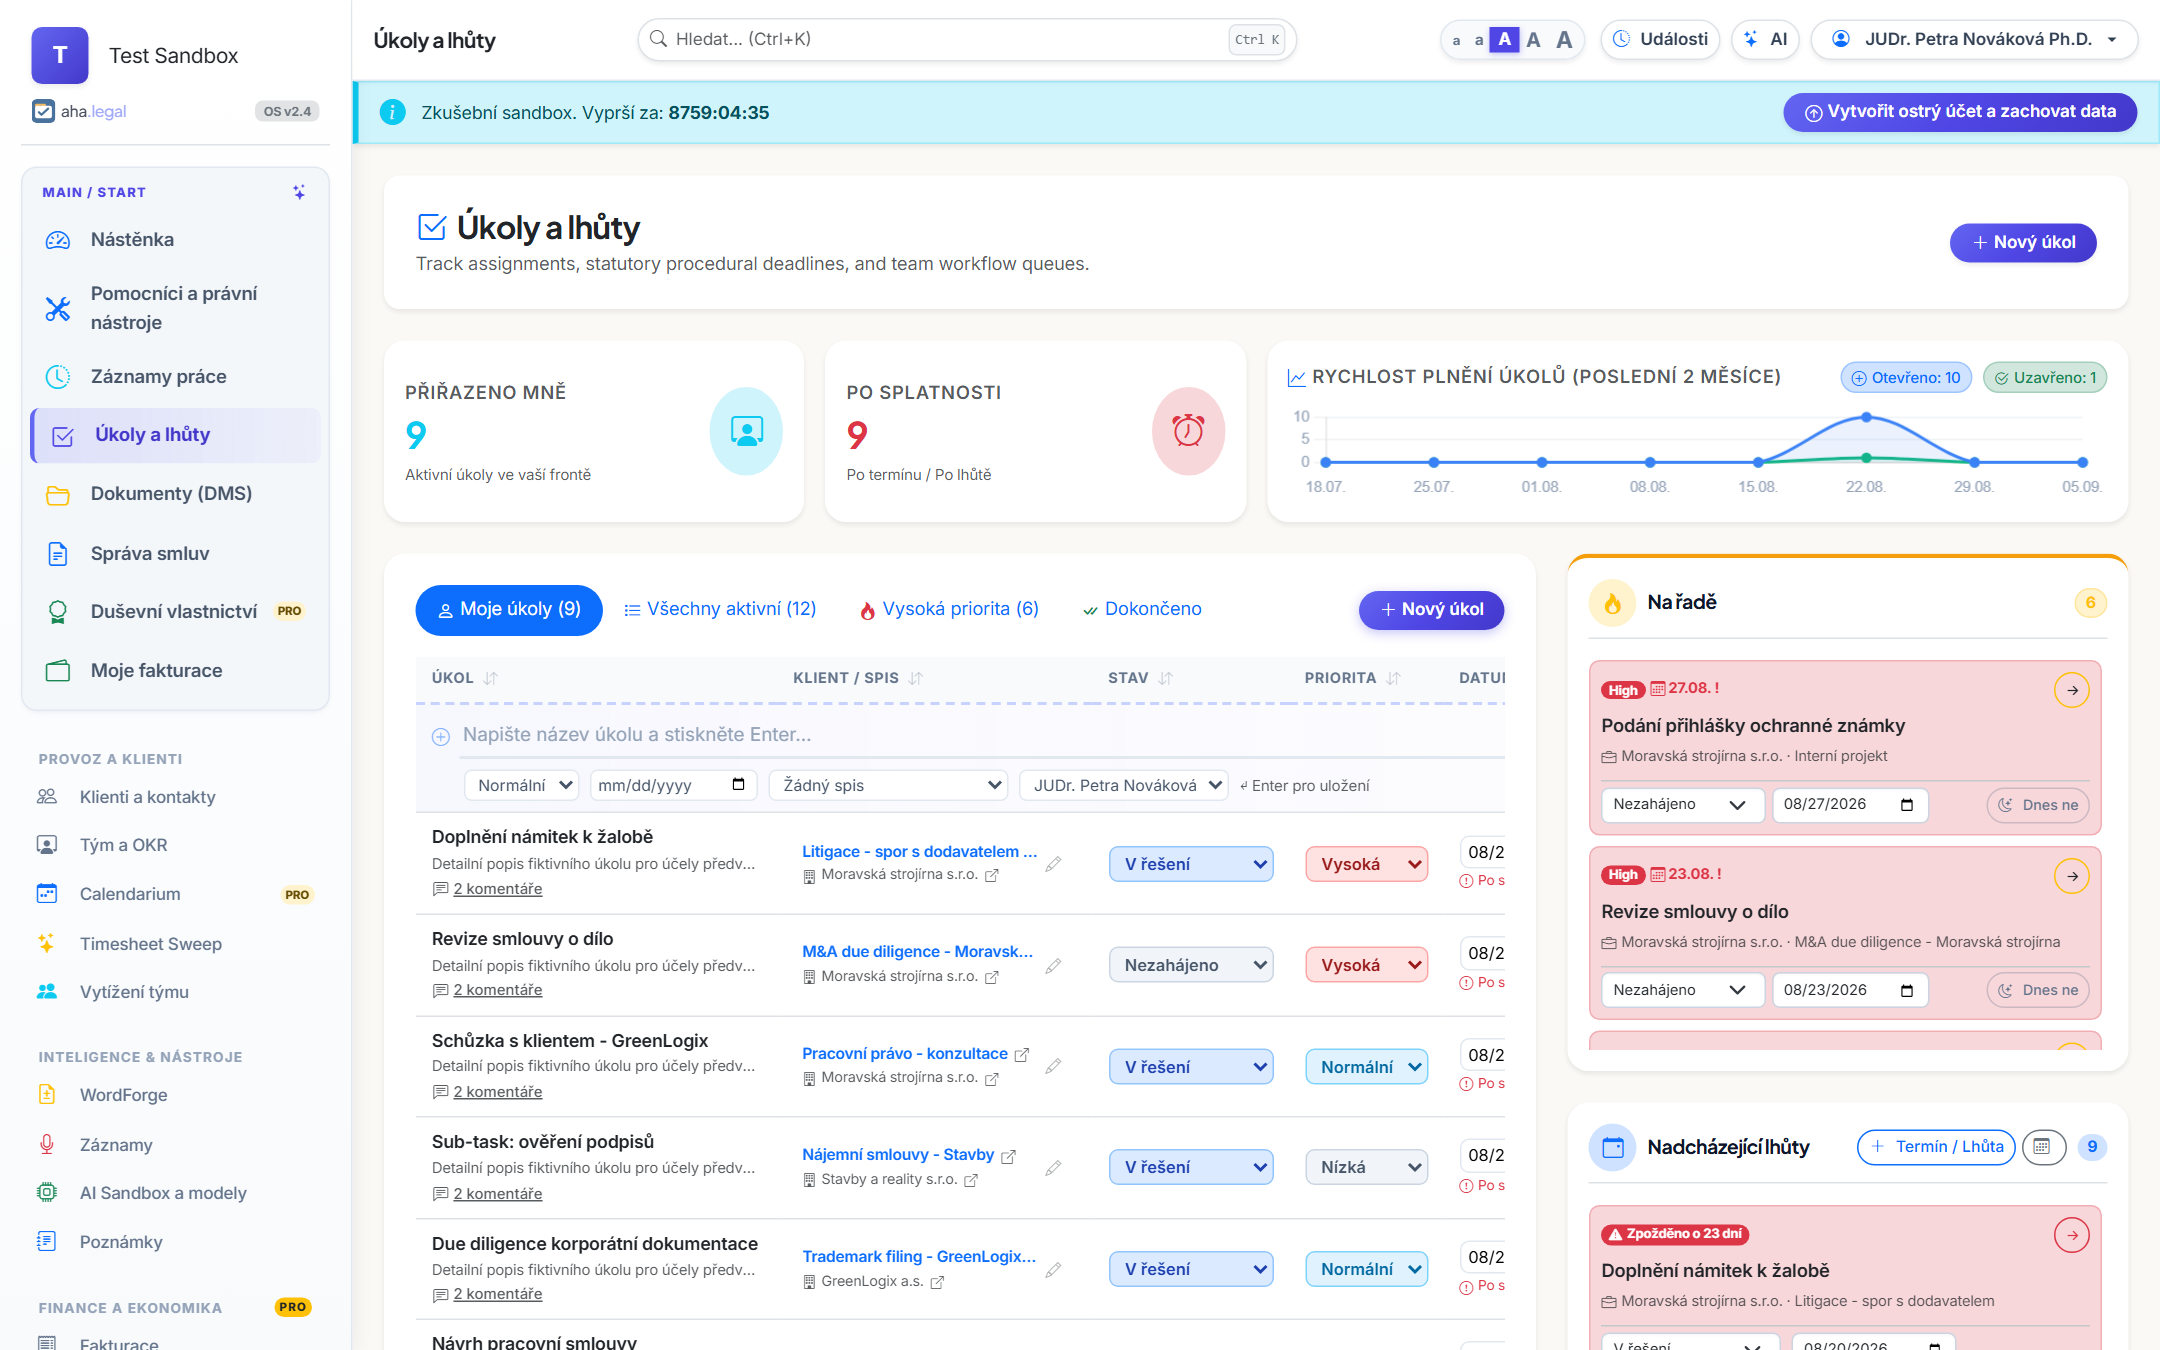Click the sparkle icon next to MAIN / START
Image resolution: width=2160 pixels, height=1350 pixels.
pyautogui.click(x=299, y=192)
